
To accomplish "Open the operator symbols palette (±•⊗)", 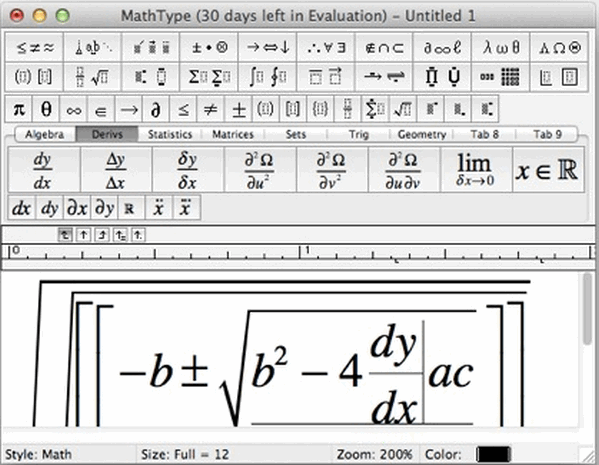I will click(209, 47).
